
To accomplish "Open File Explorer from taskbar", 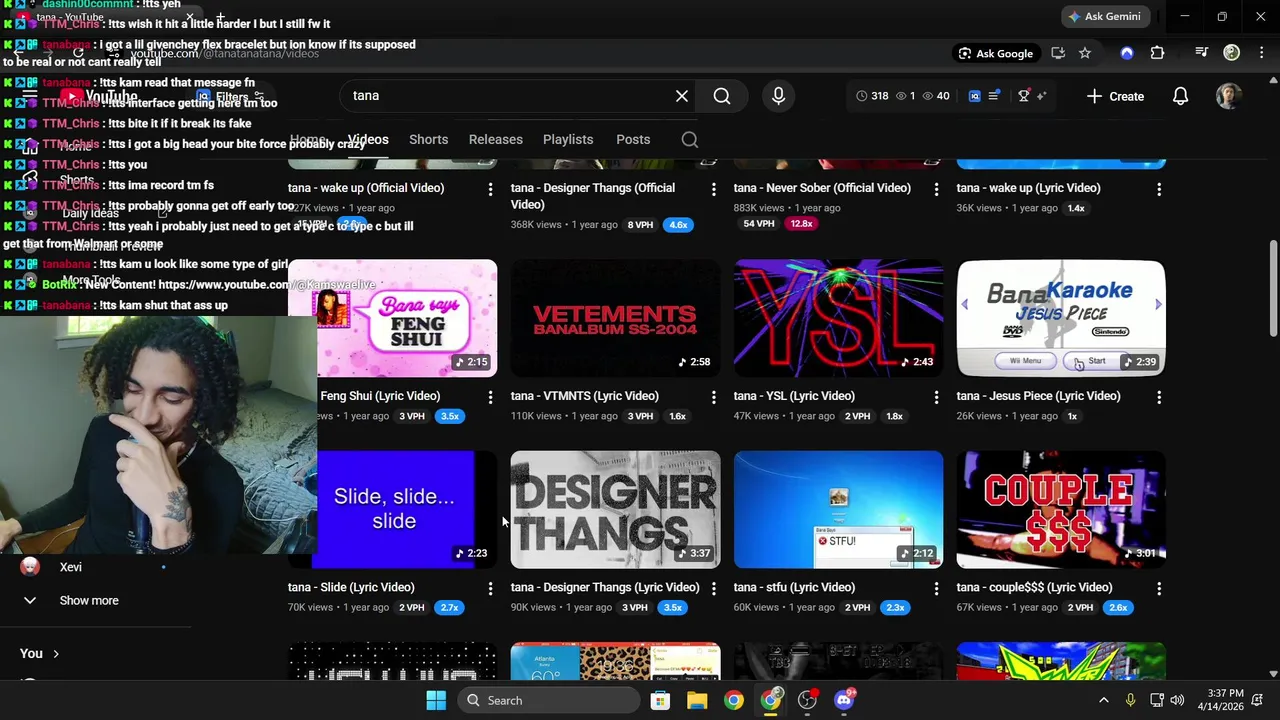I will (x=697, y=700).
